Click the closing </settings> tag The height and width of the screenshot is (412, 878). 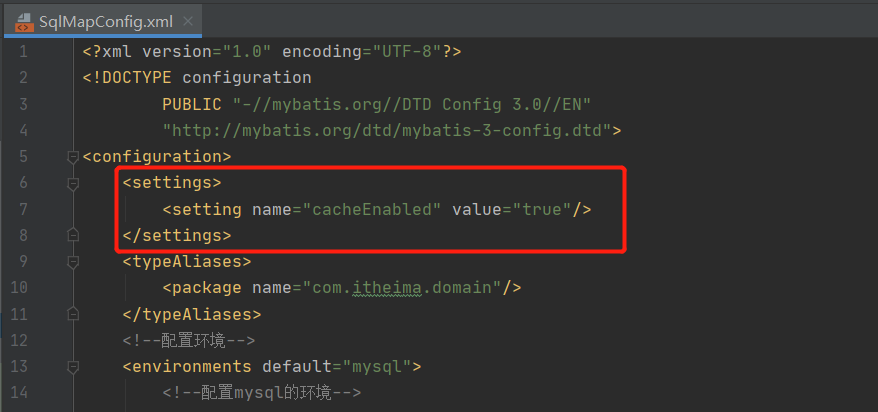[x=177, y=236]
